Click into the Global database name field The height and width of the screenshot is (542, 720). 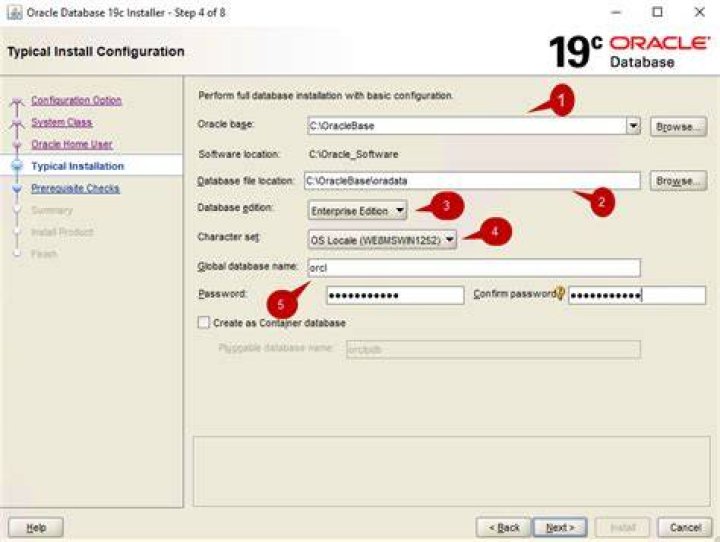(x=474, y=267)
